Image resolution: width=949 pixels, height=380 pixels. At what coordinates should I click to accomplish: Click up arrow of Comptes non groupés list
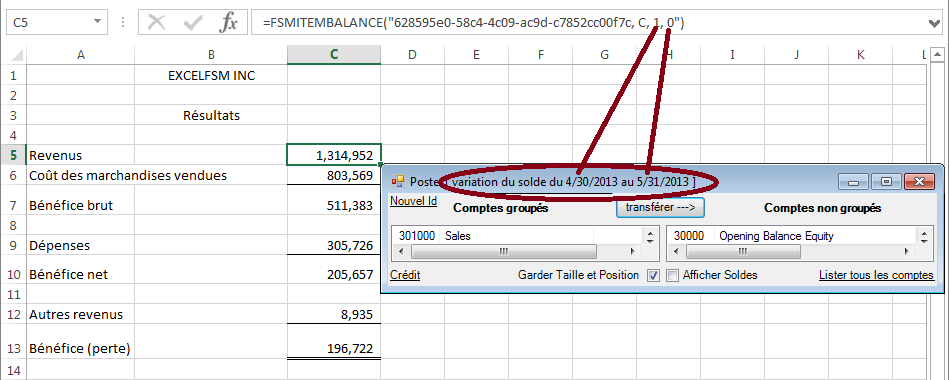925,233
